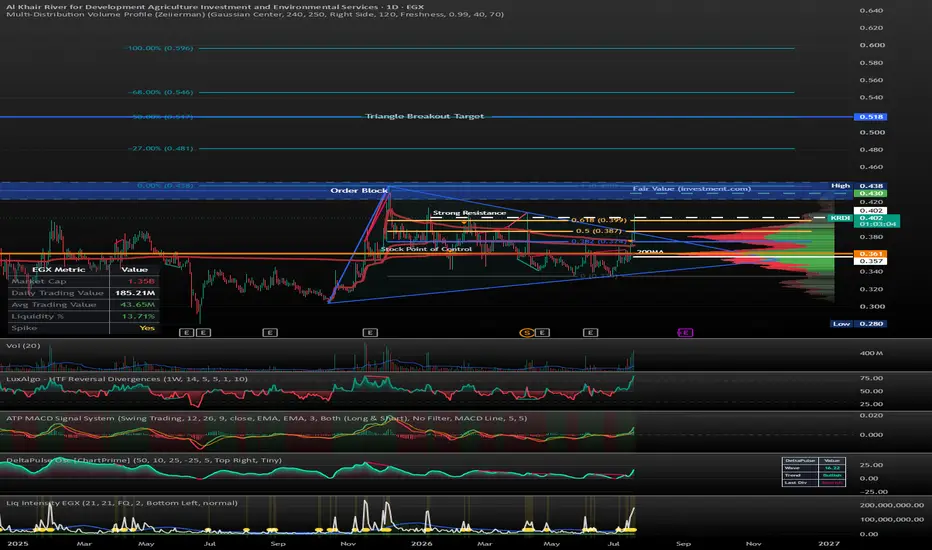Click the chart title Al Khair River symbol legend

click(215, 7)
